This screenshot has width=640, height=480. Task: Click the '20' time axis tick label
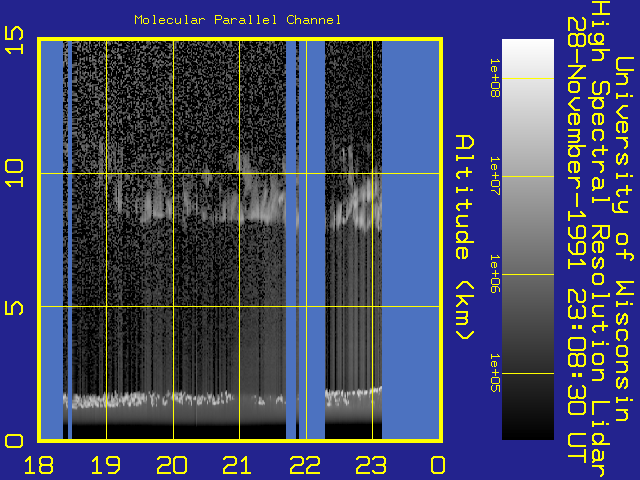(172, 465)
